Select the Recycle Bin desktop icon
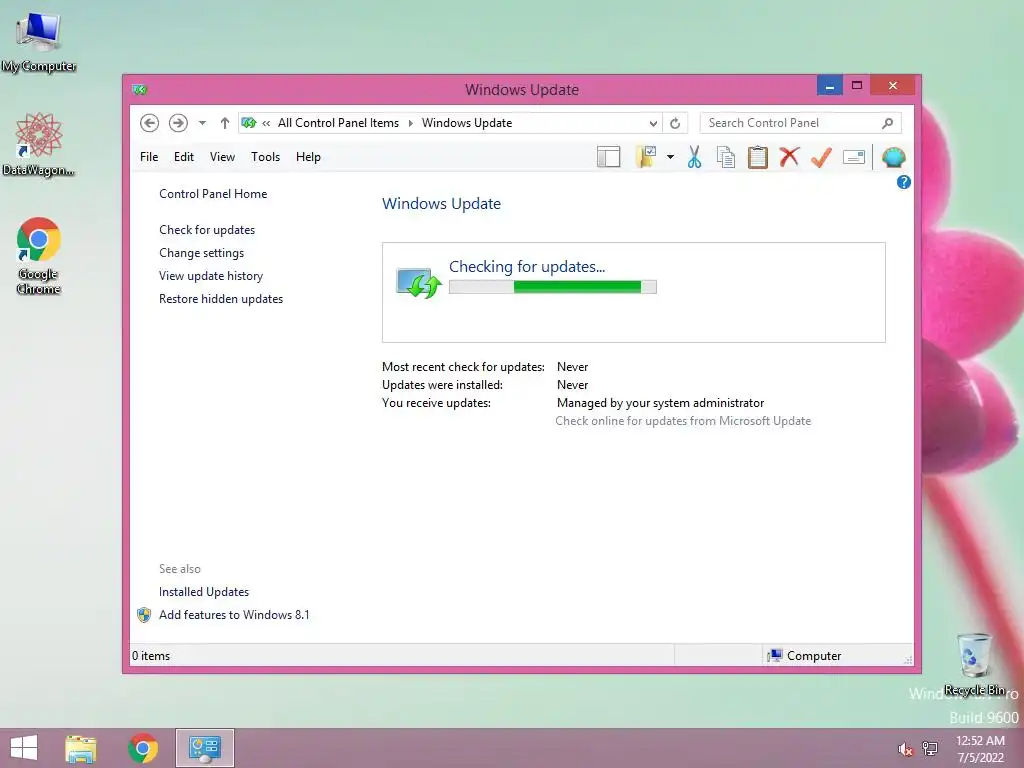1024x768 pixels. [x=975, y=664]
